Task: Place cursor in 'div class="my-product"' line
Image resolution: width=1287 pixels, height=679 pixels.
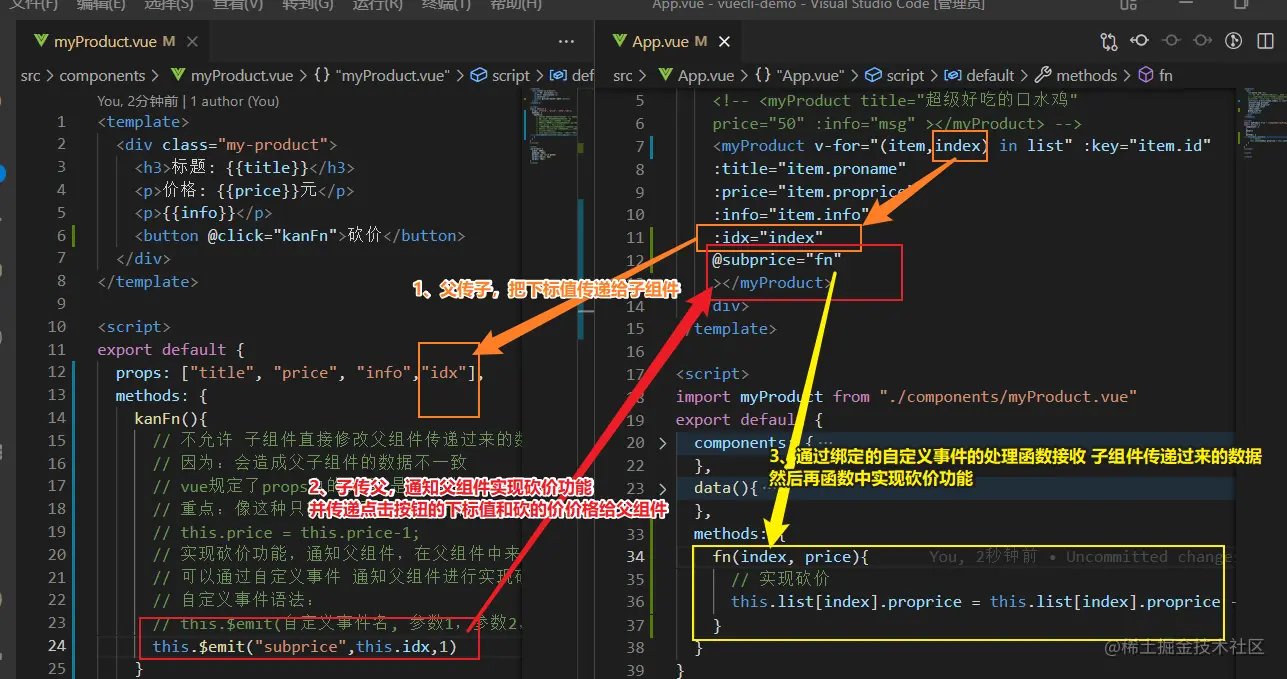Action: pyautogui.click(x=226, y=145)
